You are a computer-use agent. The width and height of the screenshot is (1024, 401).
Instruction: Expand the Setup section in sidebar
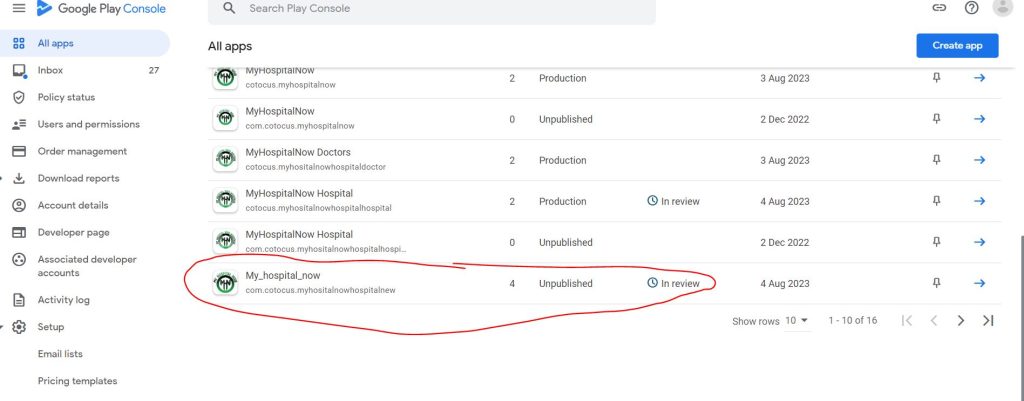50,327
